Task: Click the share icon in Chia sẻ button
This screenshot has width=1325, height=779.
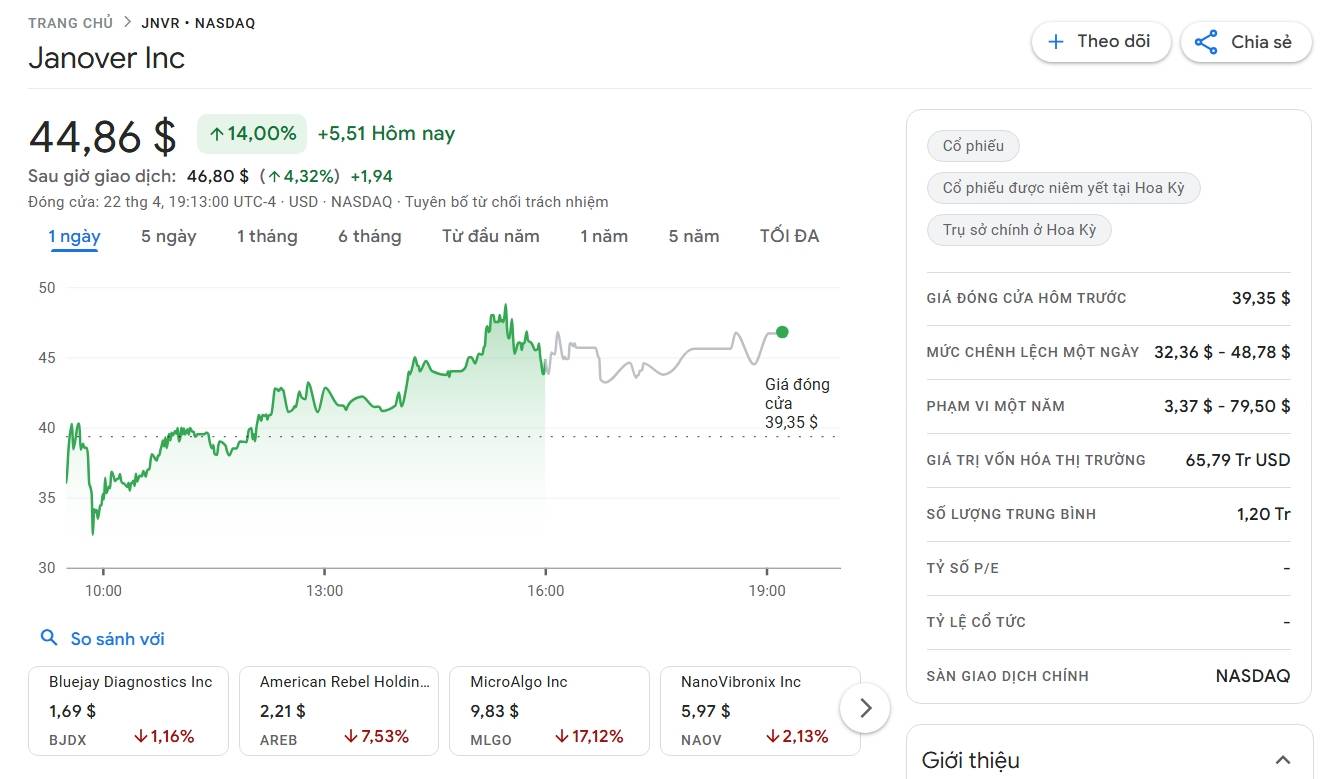Action: tap(1206, 42)
